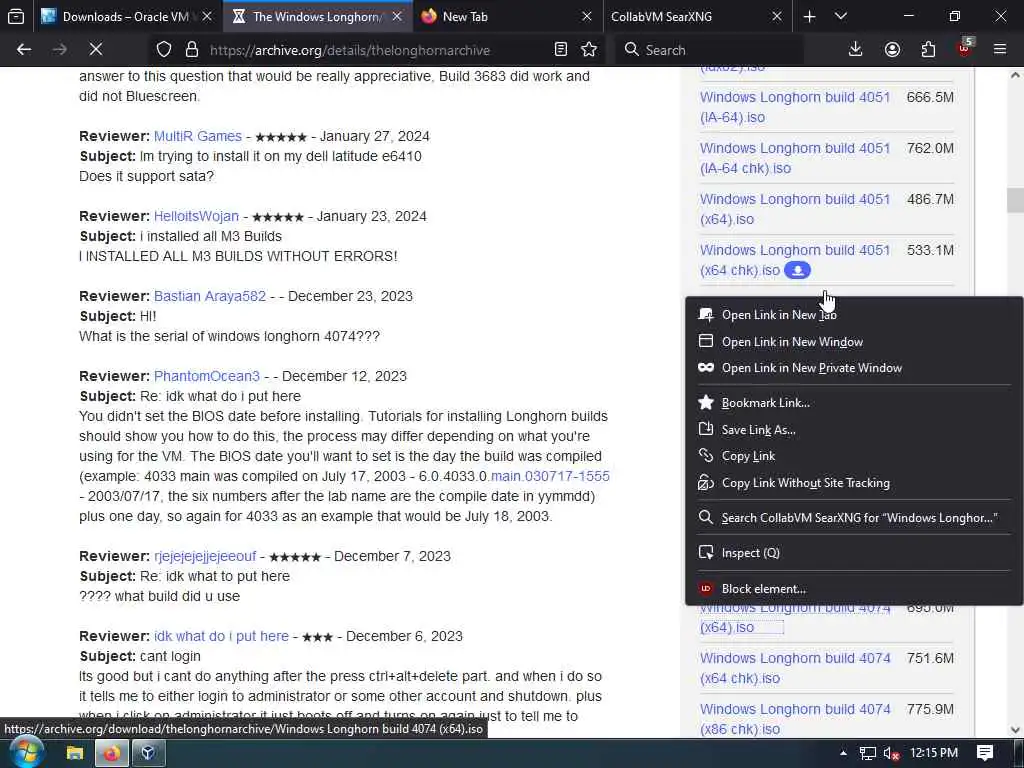Select Open Link in New Window
Screen dimensions: 1024x768
(854, 342)
